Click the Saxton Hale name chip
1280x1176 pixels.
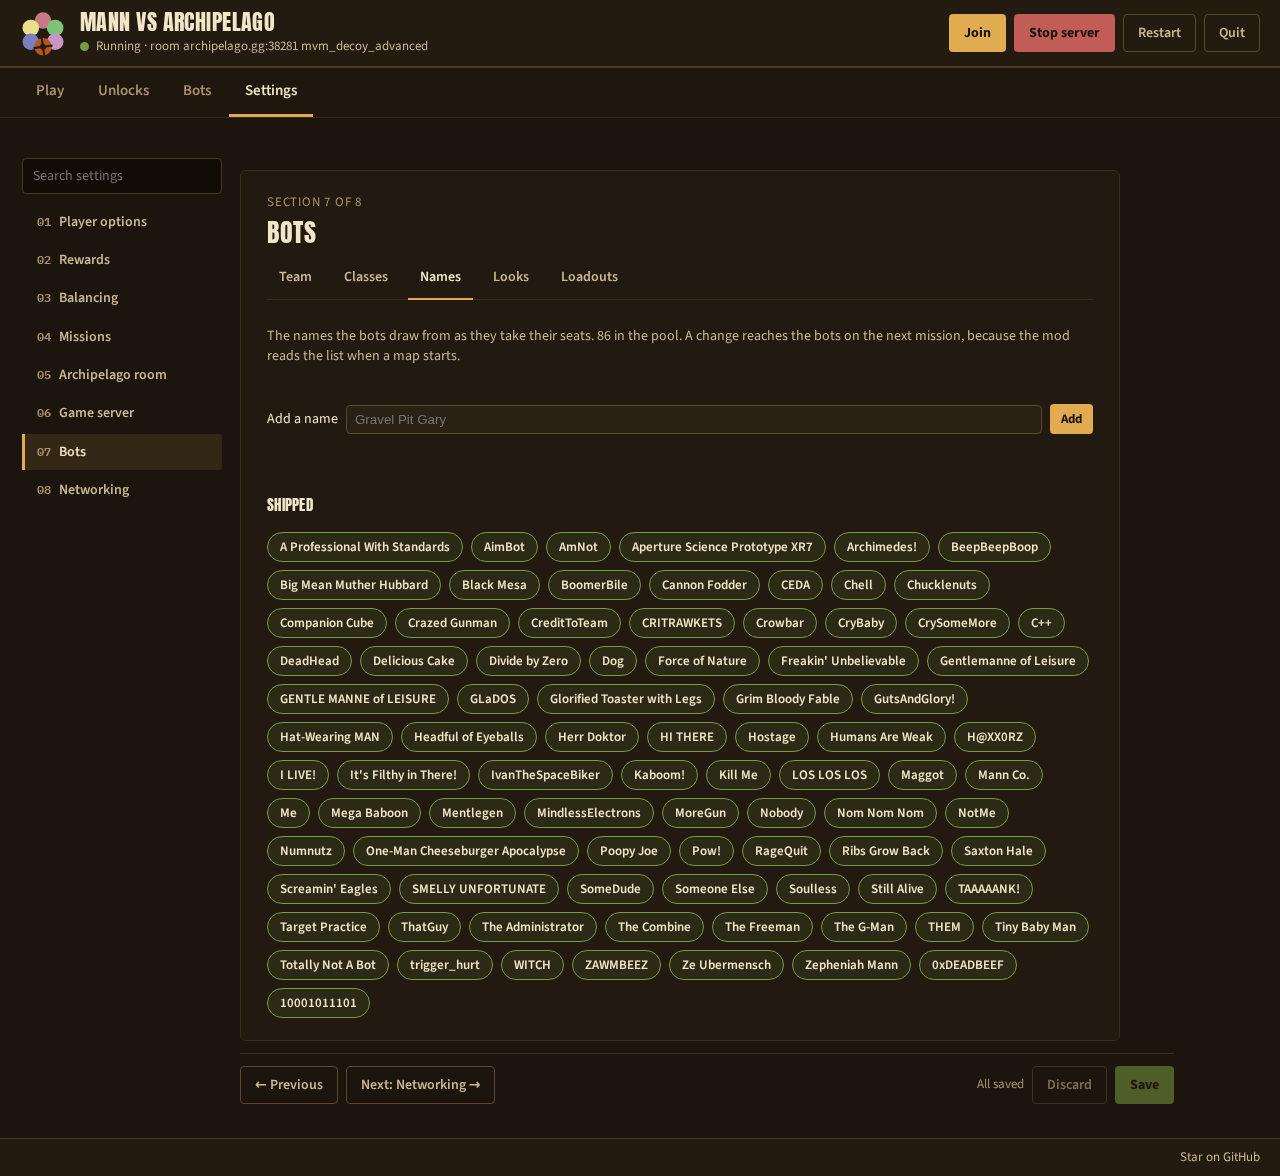pyautogui.click(x=998, y=851)
